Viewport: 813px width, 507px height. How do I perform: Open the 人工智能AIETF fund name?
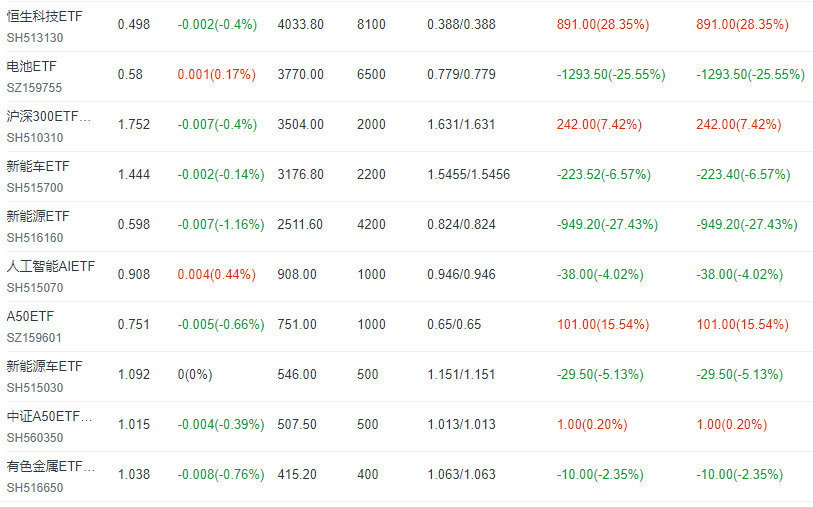(x=51, y=266)
